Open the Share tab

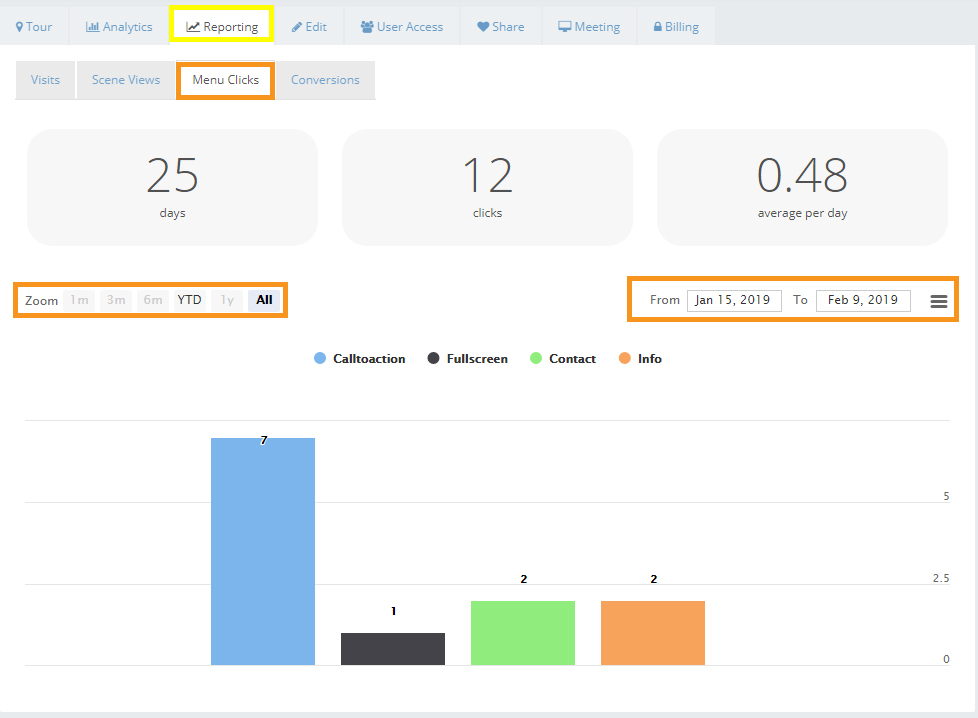tap(501, 27)
